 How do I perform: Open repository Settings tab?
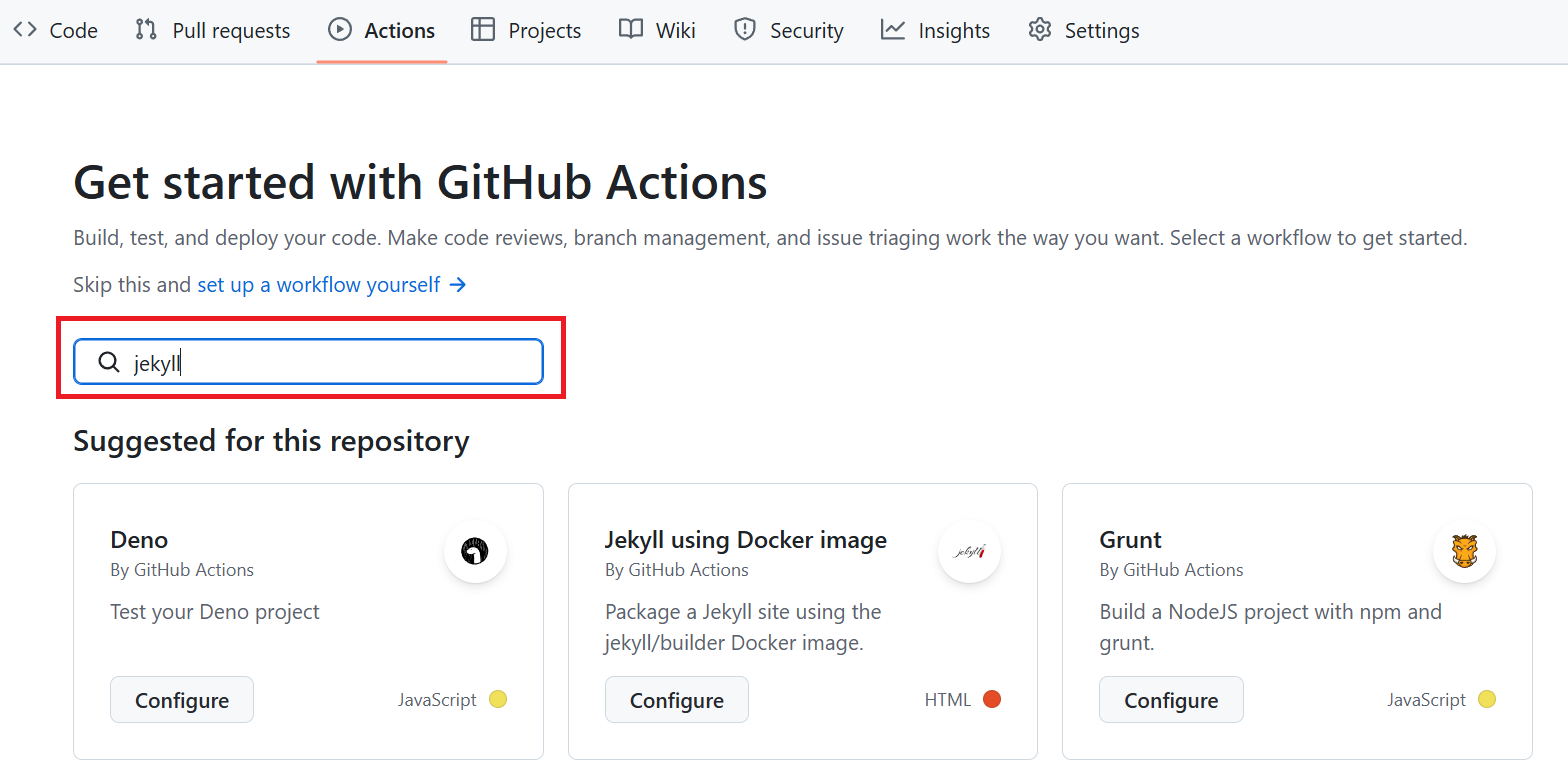pos(1084,31)
